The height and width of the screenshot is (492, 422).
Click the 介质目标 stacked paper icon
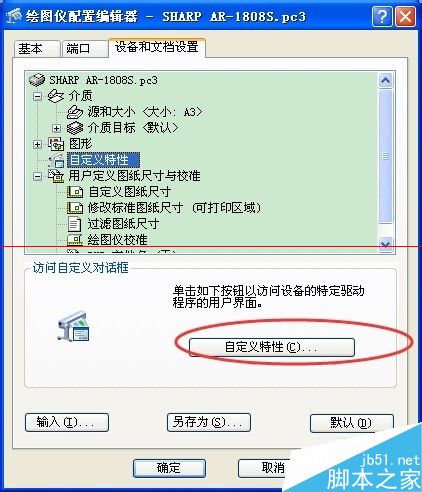pyautogui.click(x=75, y=128)
